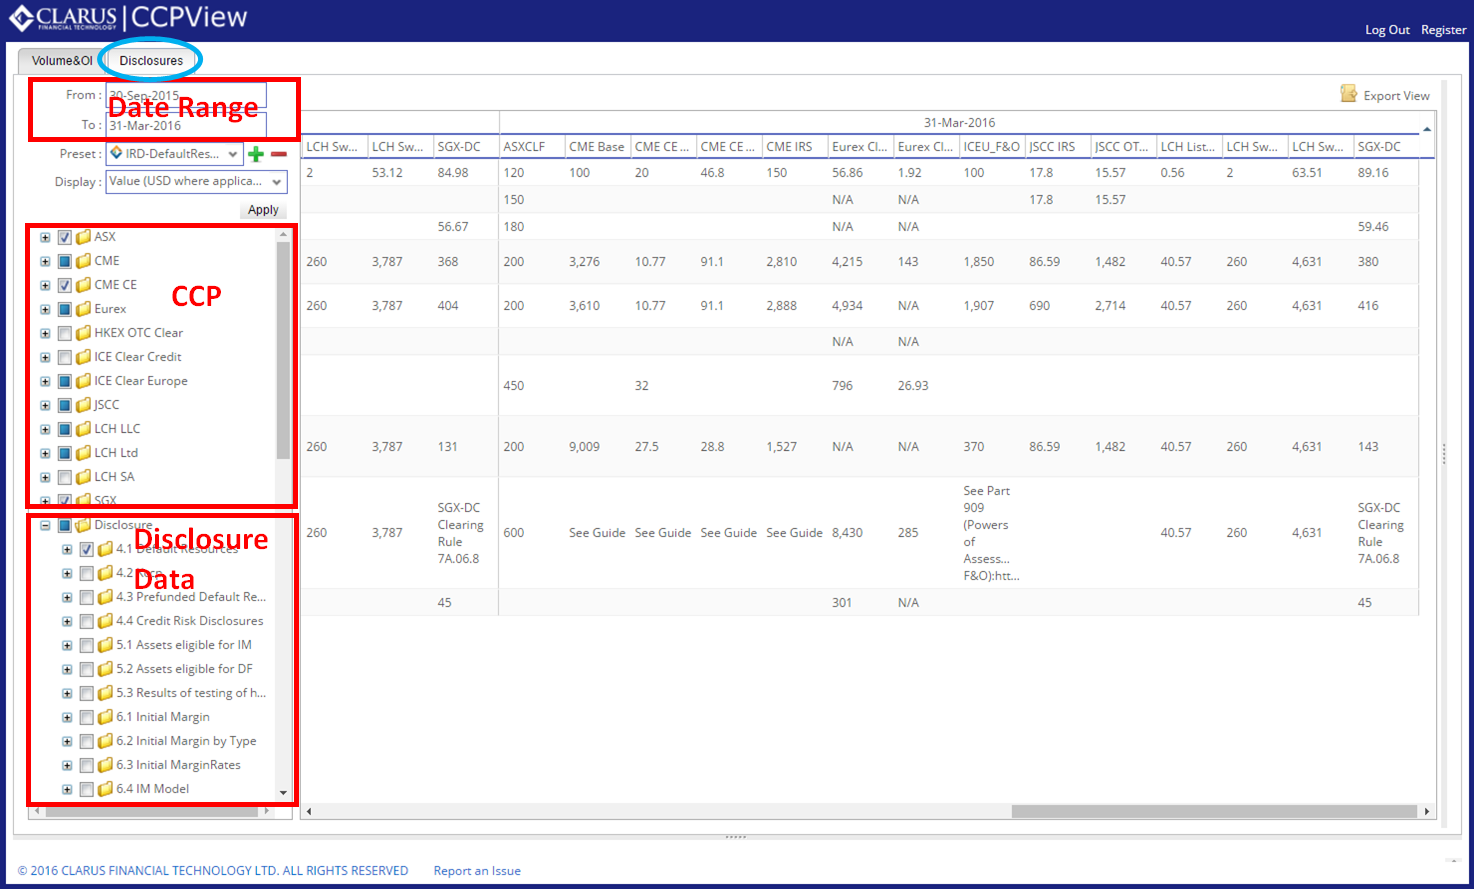Click the Report an Issue link

click(477, 871)
